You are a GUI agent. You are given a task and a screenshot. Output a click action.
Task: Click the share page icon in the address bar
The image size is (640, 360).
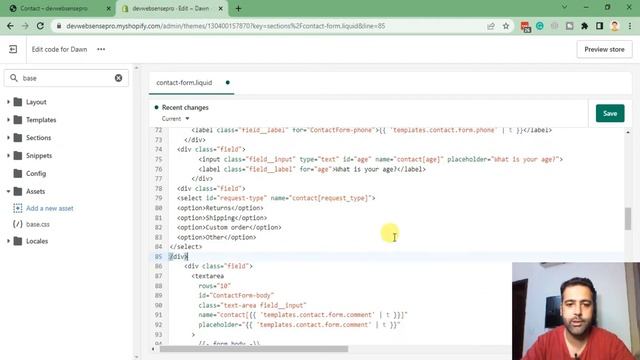pos(491,26)
